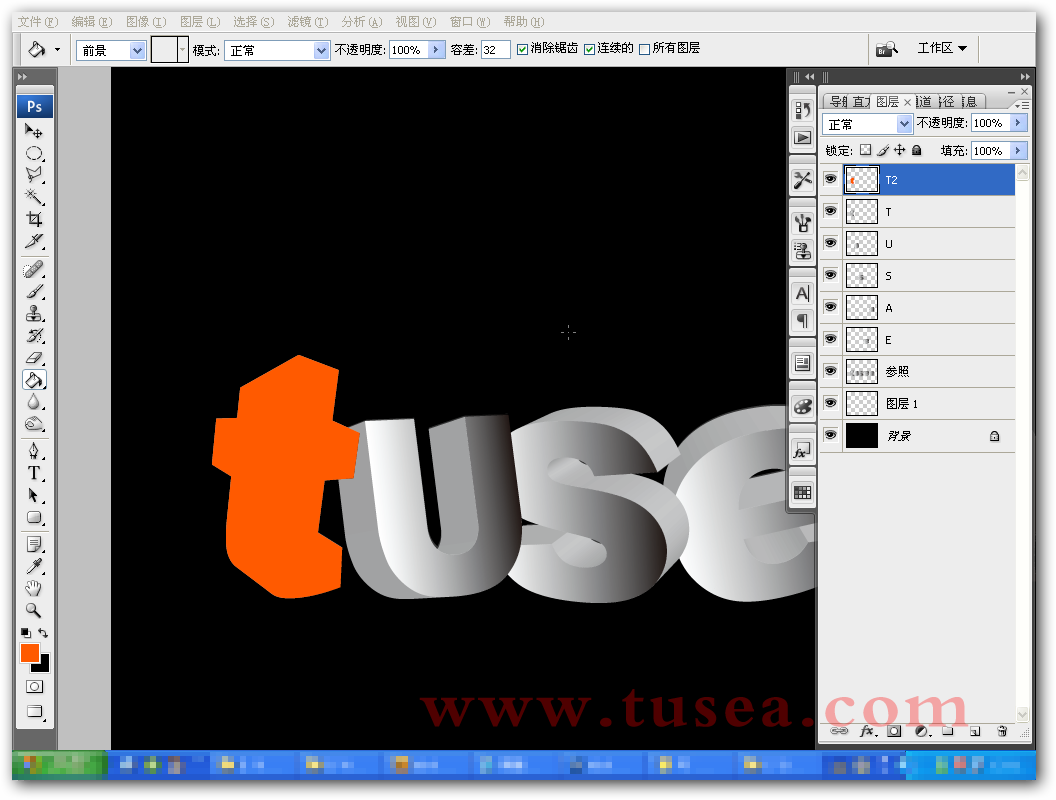Select the Rounded Rectangle shape tool

[34, 517]
